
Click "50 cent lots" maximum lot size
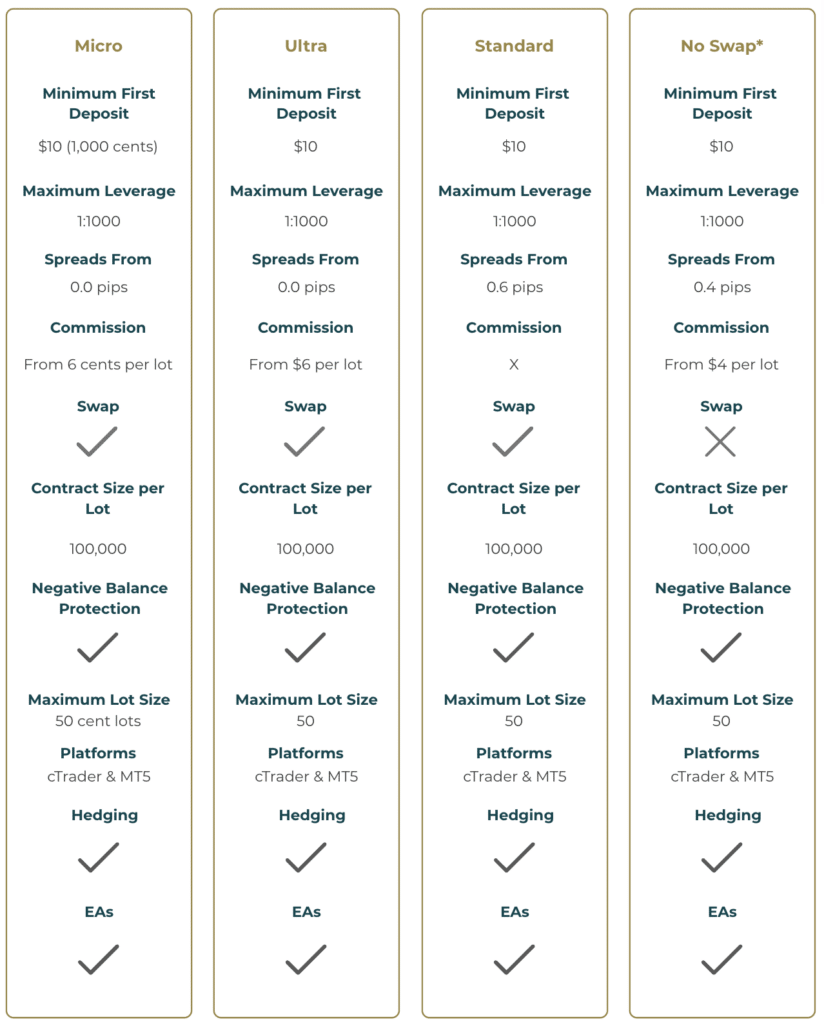[98, 721]
